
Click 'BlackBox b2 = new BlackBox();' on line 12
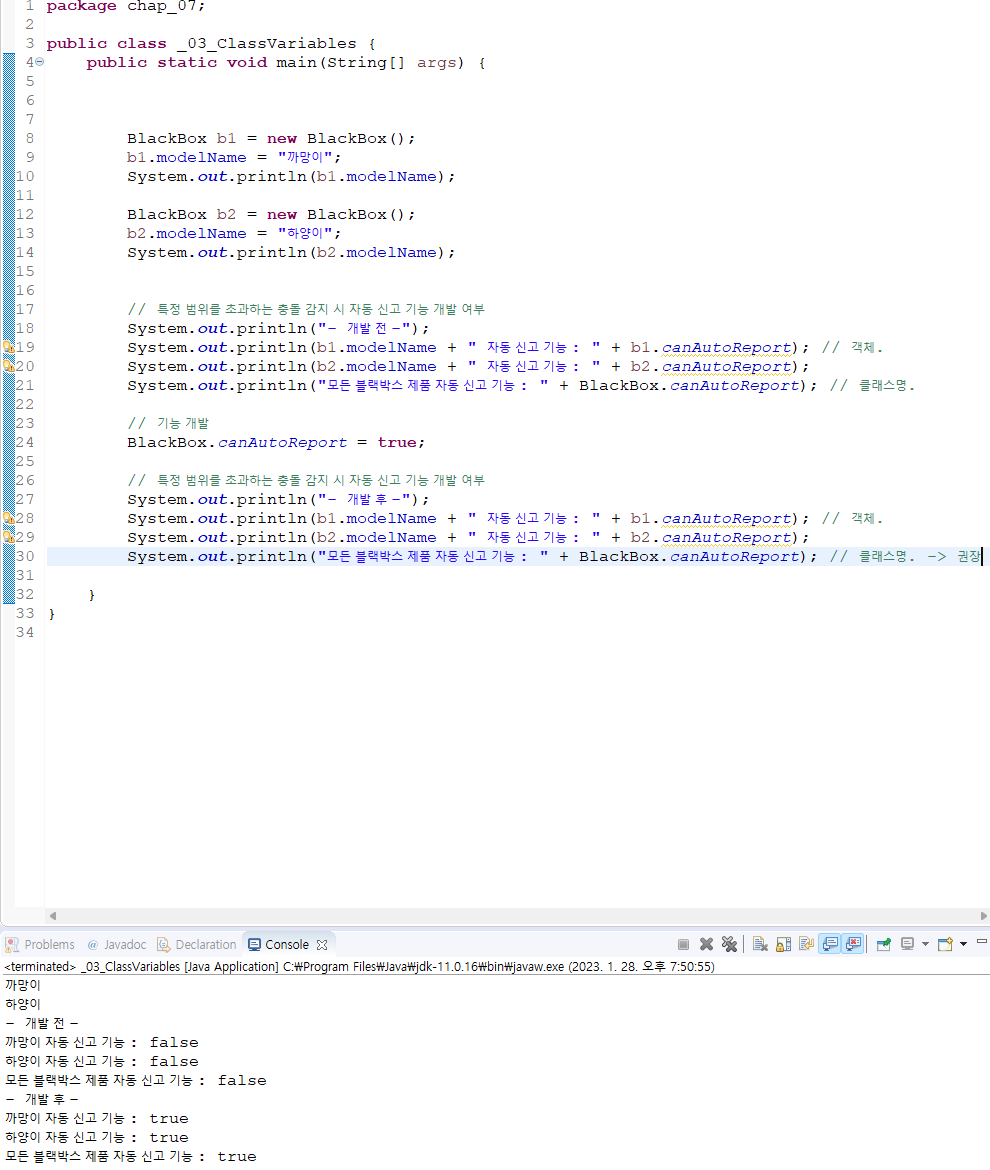[x=271, y=215]
